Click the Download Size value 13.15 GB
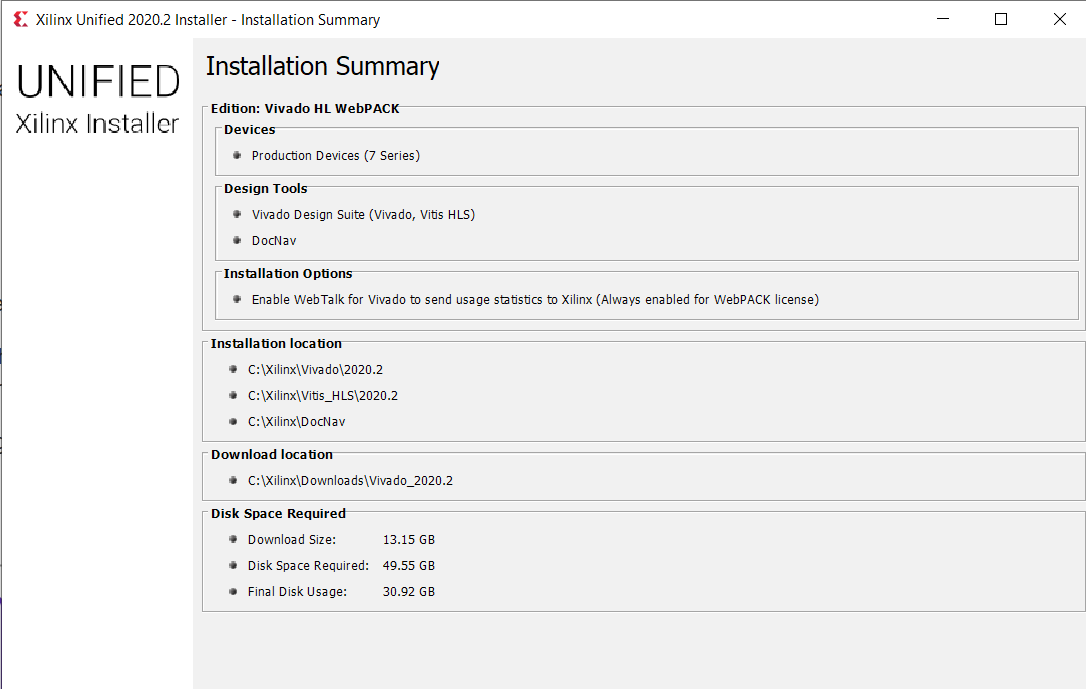 point(409,539)
